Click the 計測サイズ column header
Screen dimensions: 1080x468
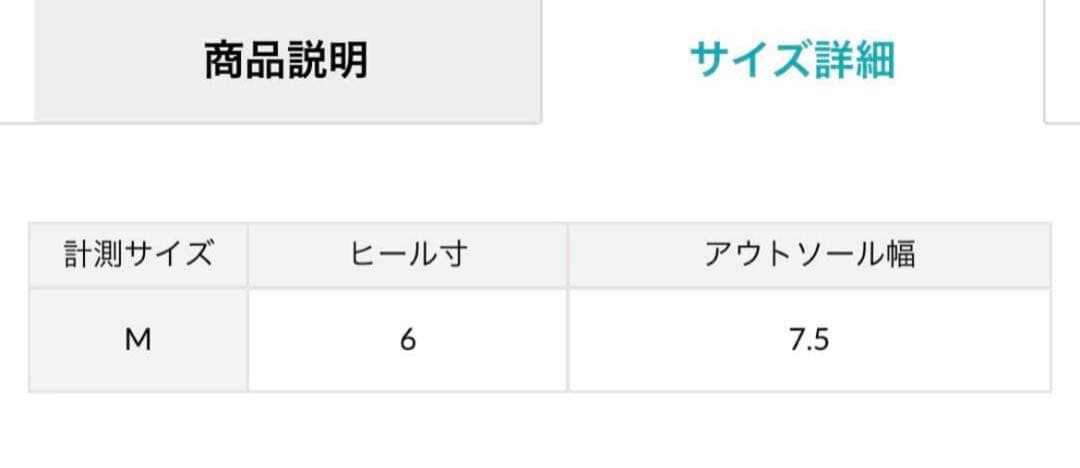(x=138, y=255)
